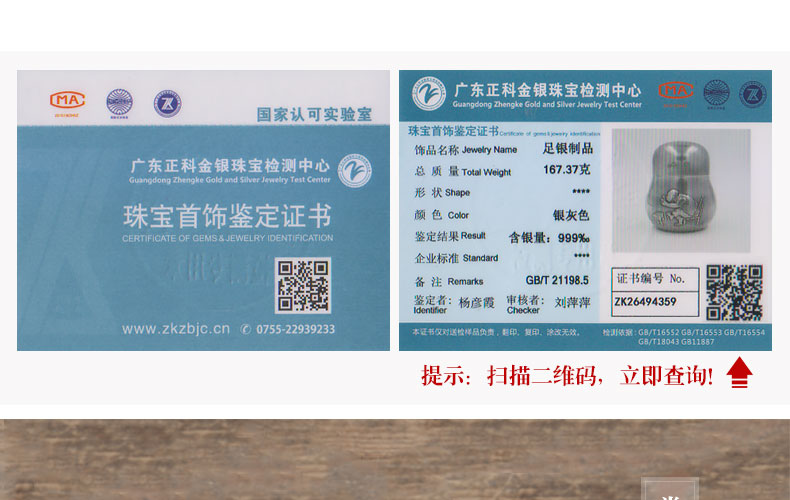This screenshot has height=500, width=790.
Task: Click the 检测依据 GB/T16552 standards footer text
Action: tap(684, 337)
